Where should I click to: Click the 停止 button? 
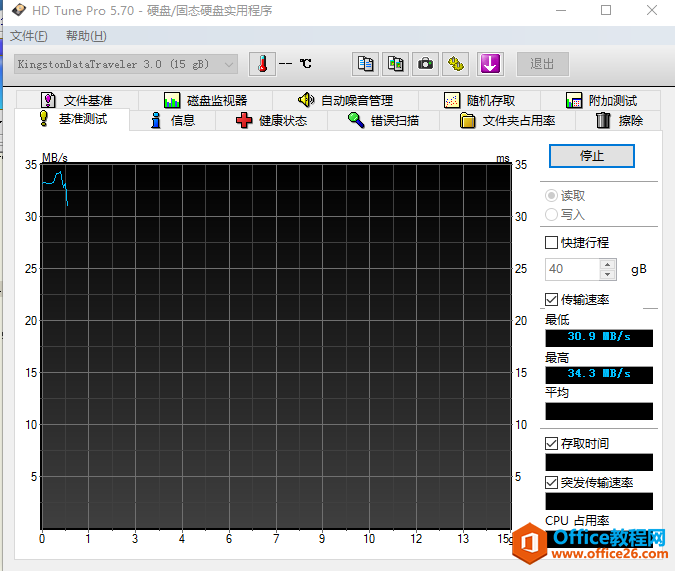(591, 156)
